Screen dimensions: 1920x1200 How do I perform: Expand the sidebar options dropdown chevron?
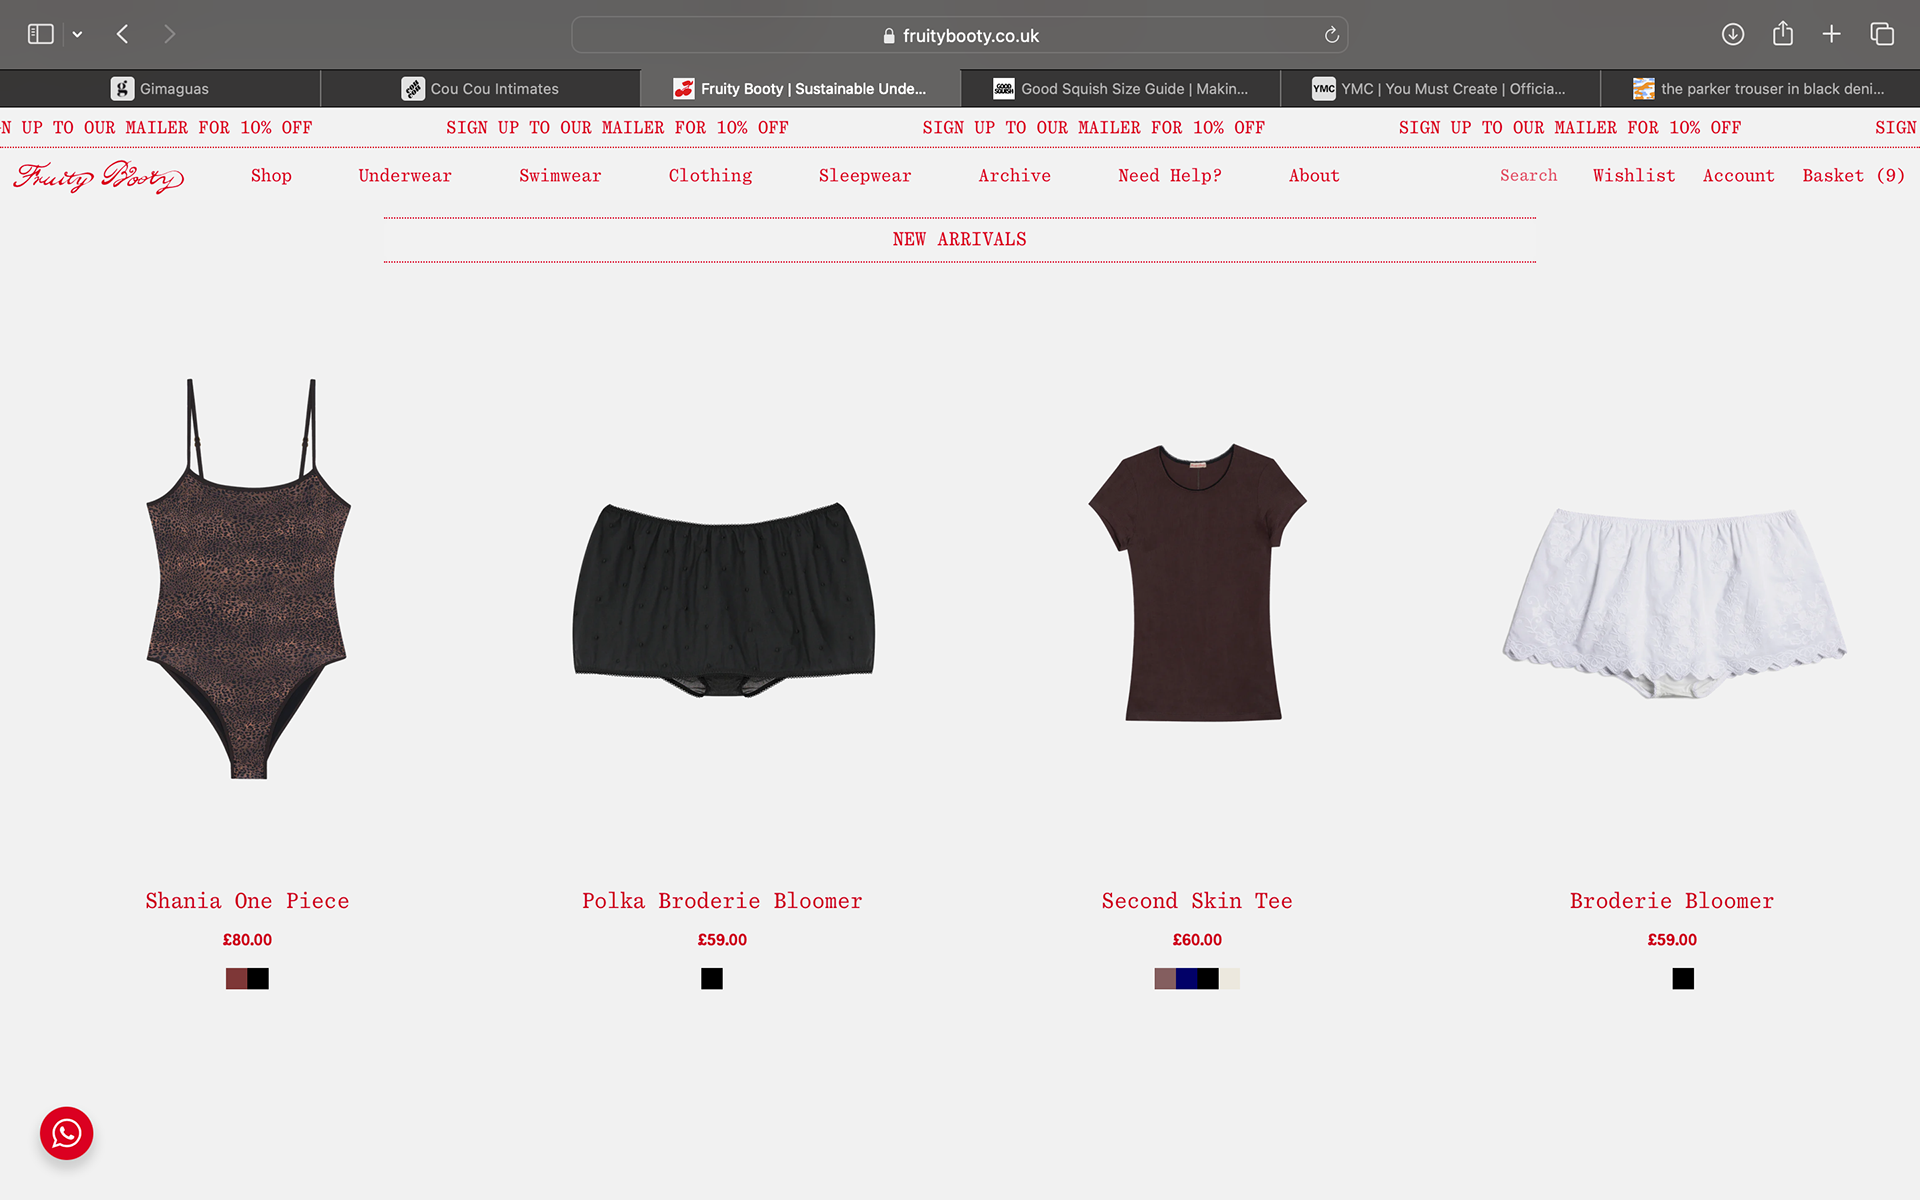77,34
